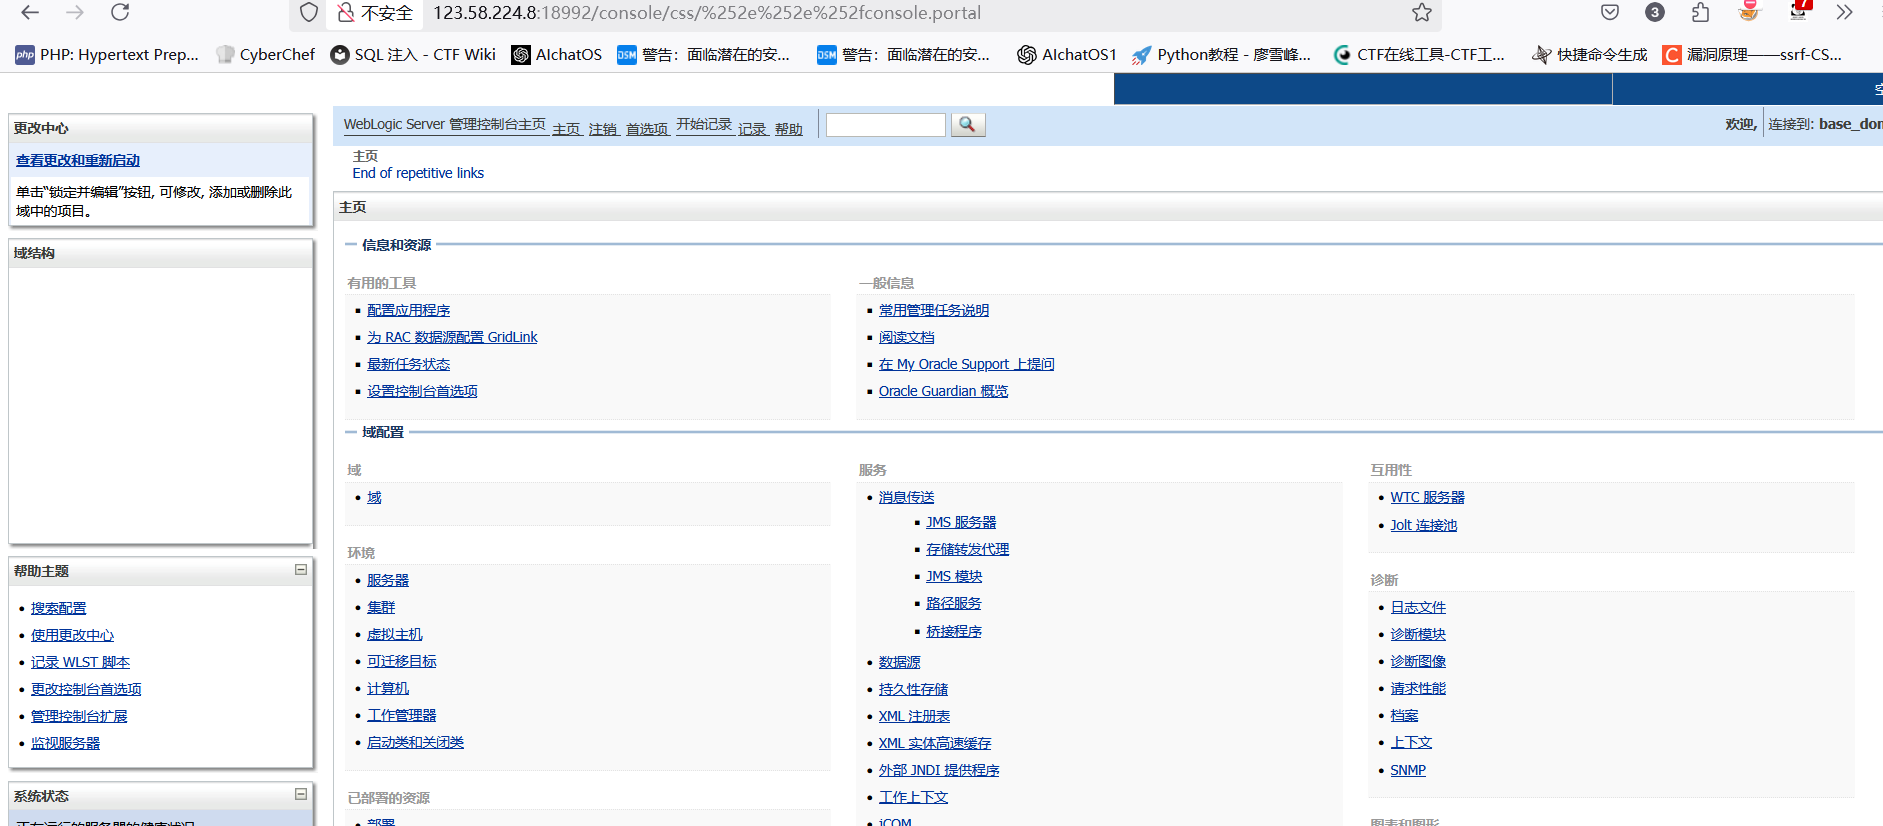1883x826 pixels.
Task: Click the orange fox extension icon
Action: (1749, 11)
